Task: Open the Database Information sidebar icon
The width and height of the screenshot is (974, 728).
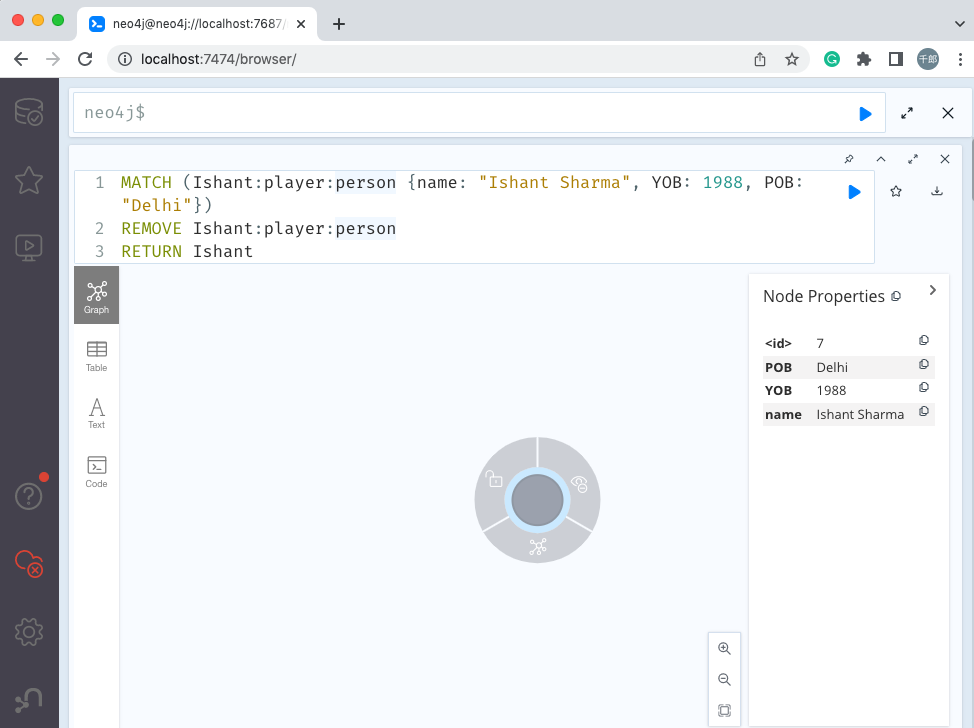Action: pos(29,112)
